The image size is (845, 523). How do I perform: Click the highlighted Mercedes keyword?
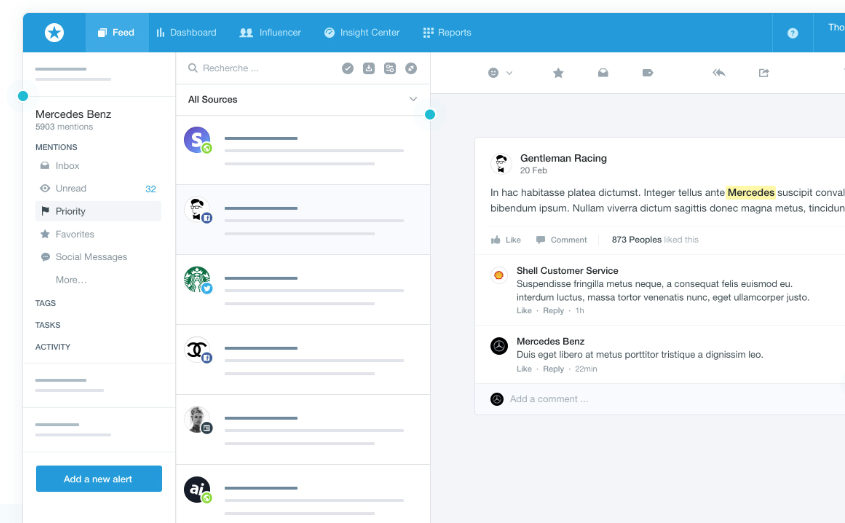[x=751, y=192]
